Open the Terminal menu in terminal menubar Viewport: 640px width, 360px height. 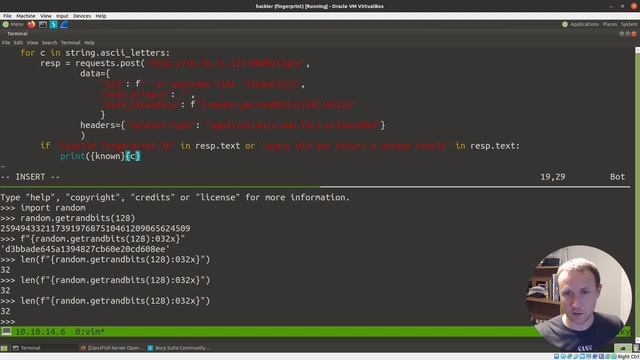coord(71,42)
